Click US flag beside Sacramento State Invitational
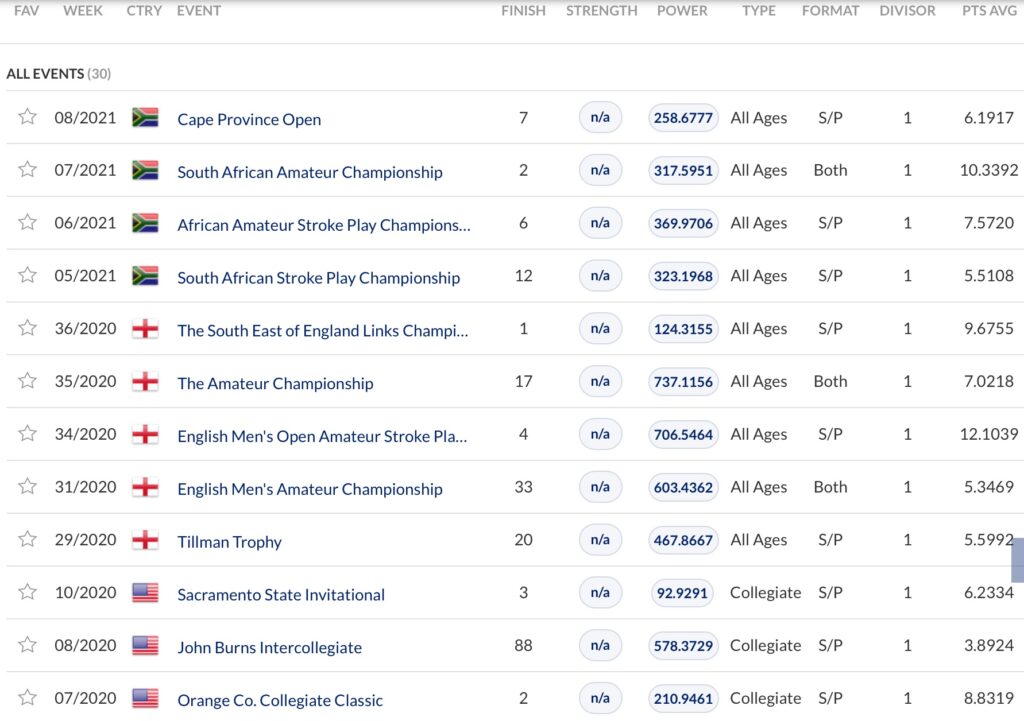Screen dimensions: 1024x721 click(145, 593)
